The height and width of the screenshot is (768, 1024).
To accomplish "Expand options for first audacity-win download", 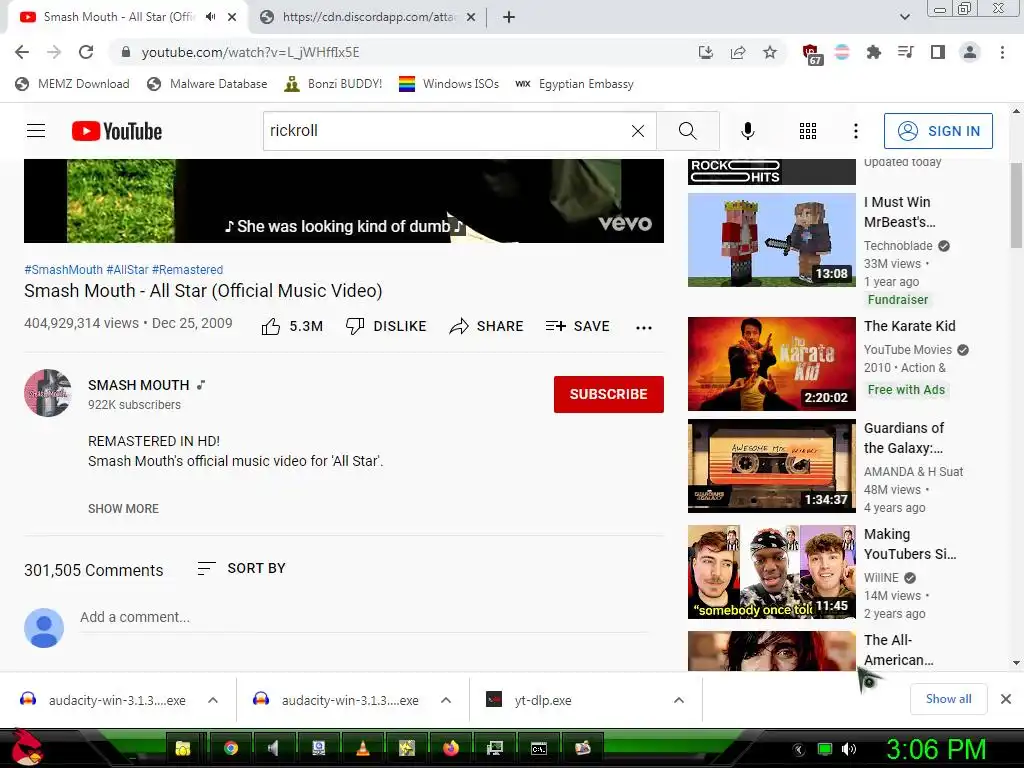I will [213, 700].
